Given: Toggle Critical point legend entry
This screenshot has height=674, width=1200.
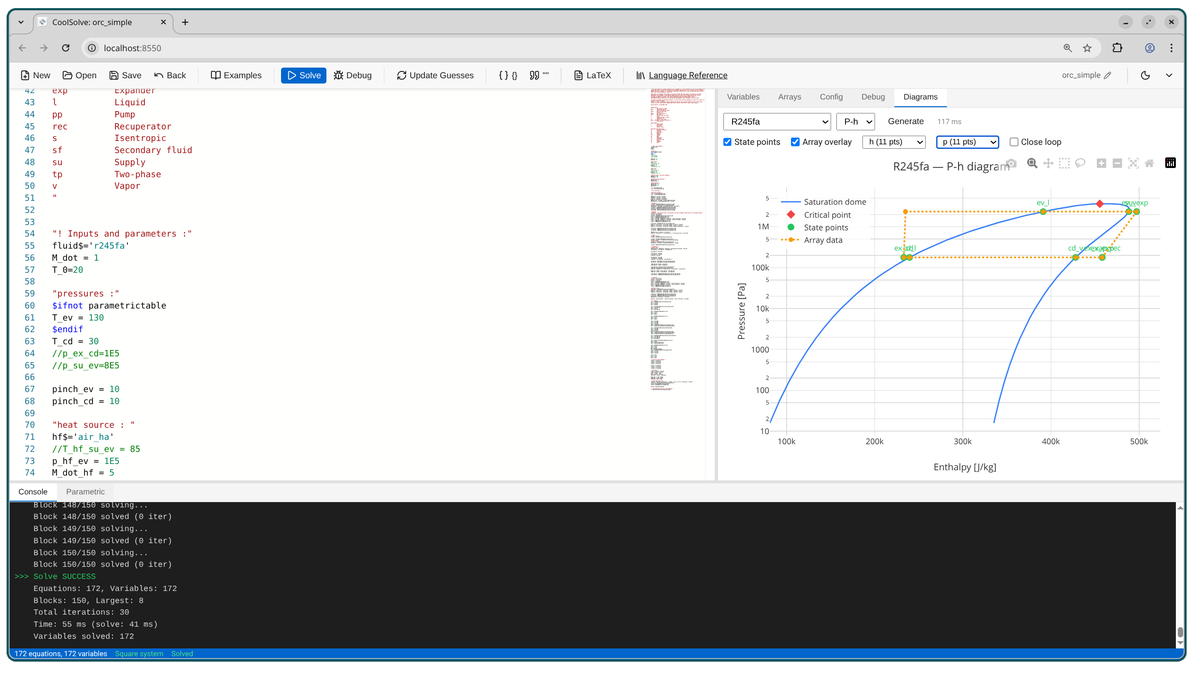Looking at the screenshot, I should click(817, 215).
